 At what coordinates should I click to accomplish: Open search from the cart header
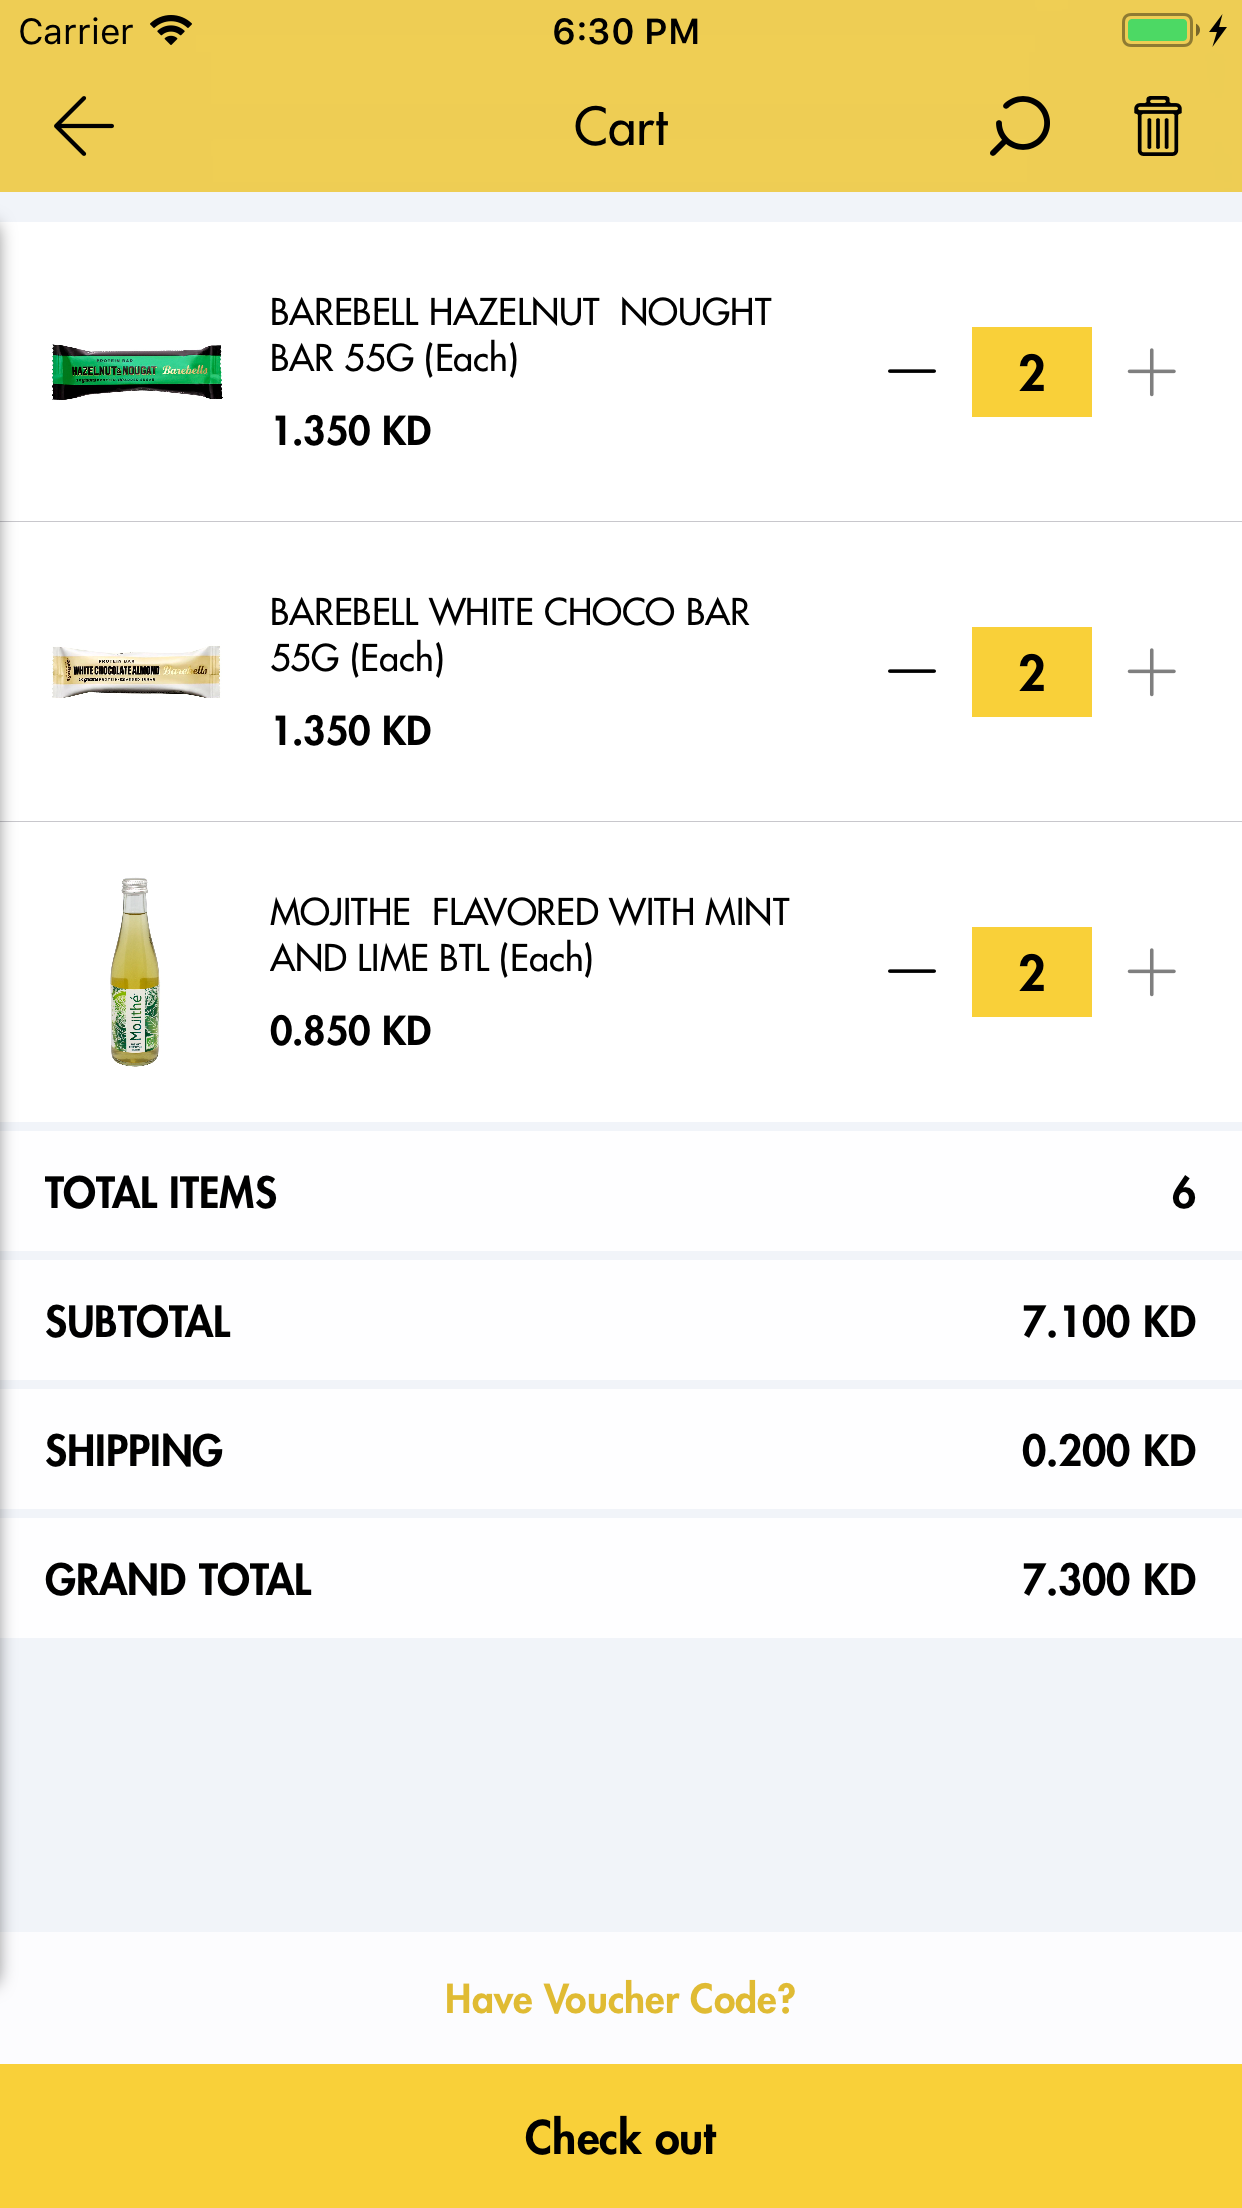pos(1019,127)
